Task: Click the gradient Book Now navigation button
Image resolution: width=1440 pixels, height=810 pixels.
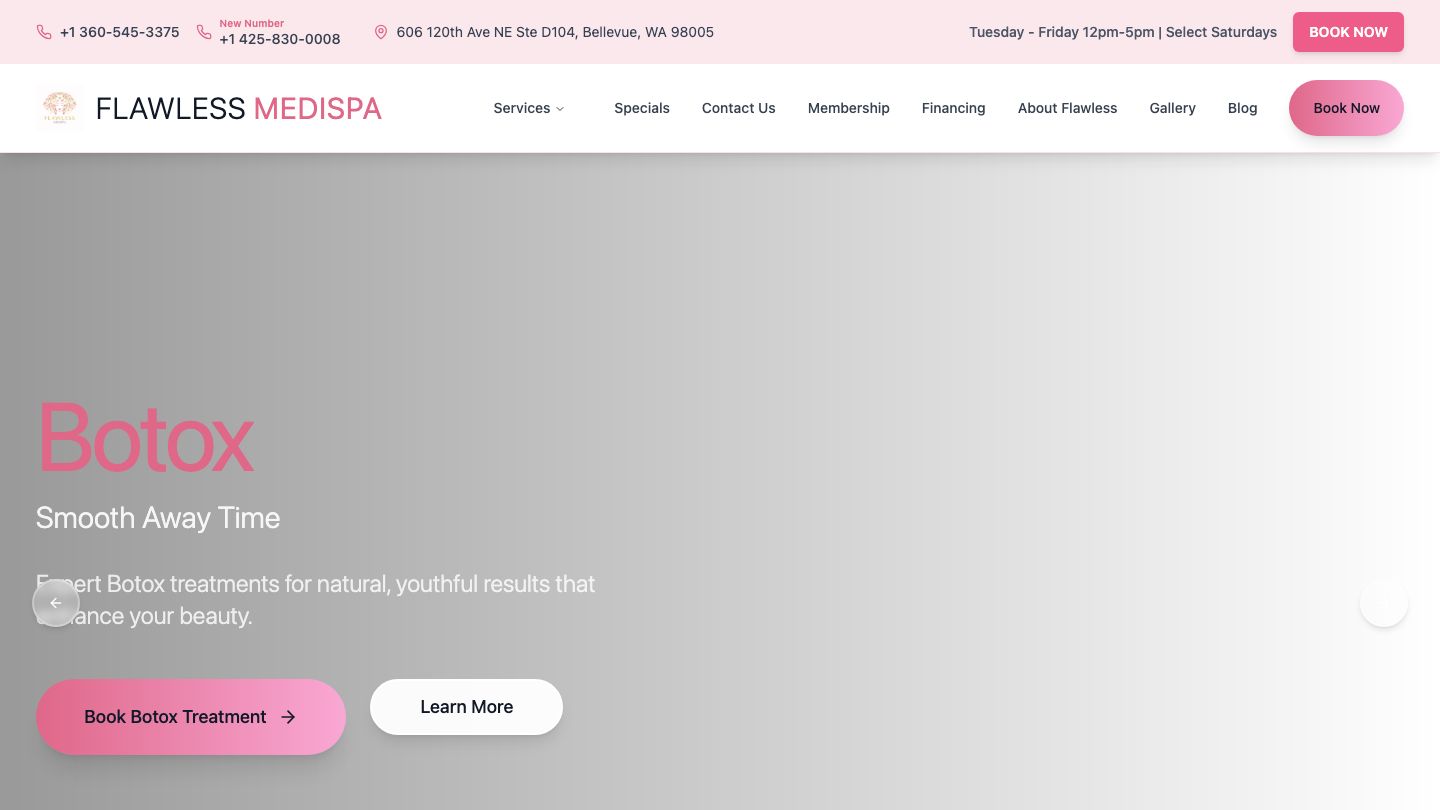Action: (1346, 108)
